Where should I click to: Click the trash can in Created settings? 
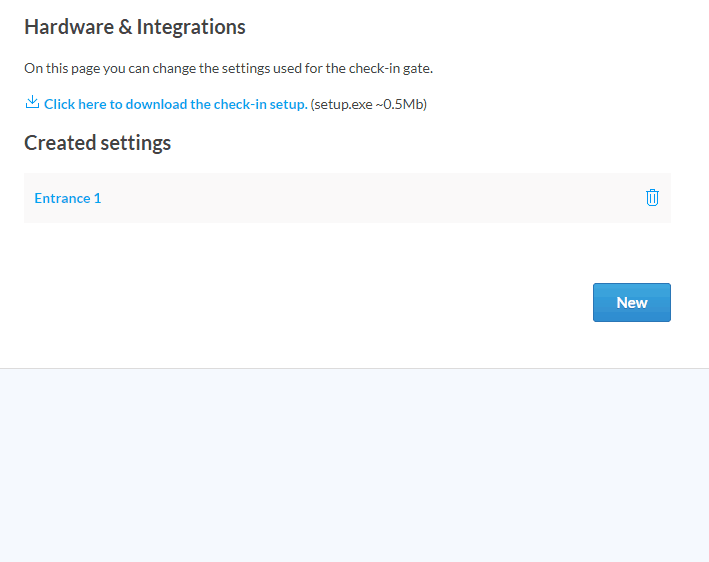[x=652, y=198]
